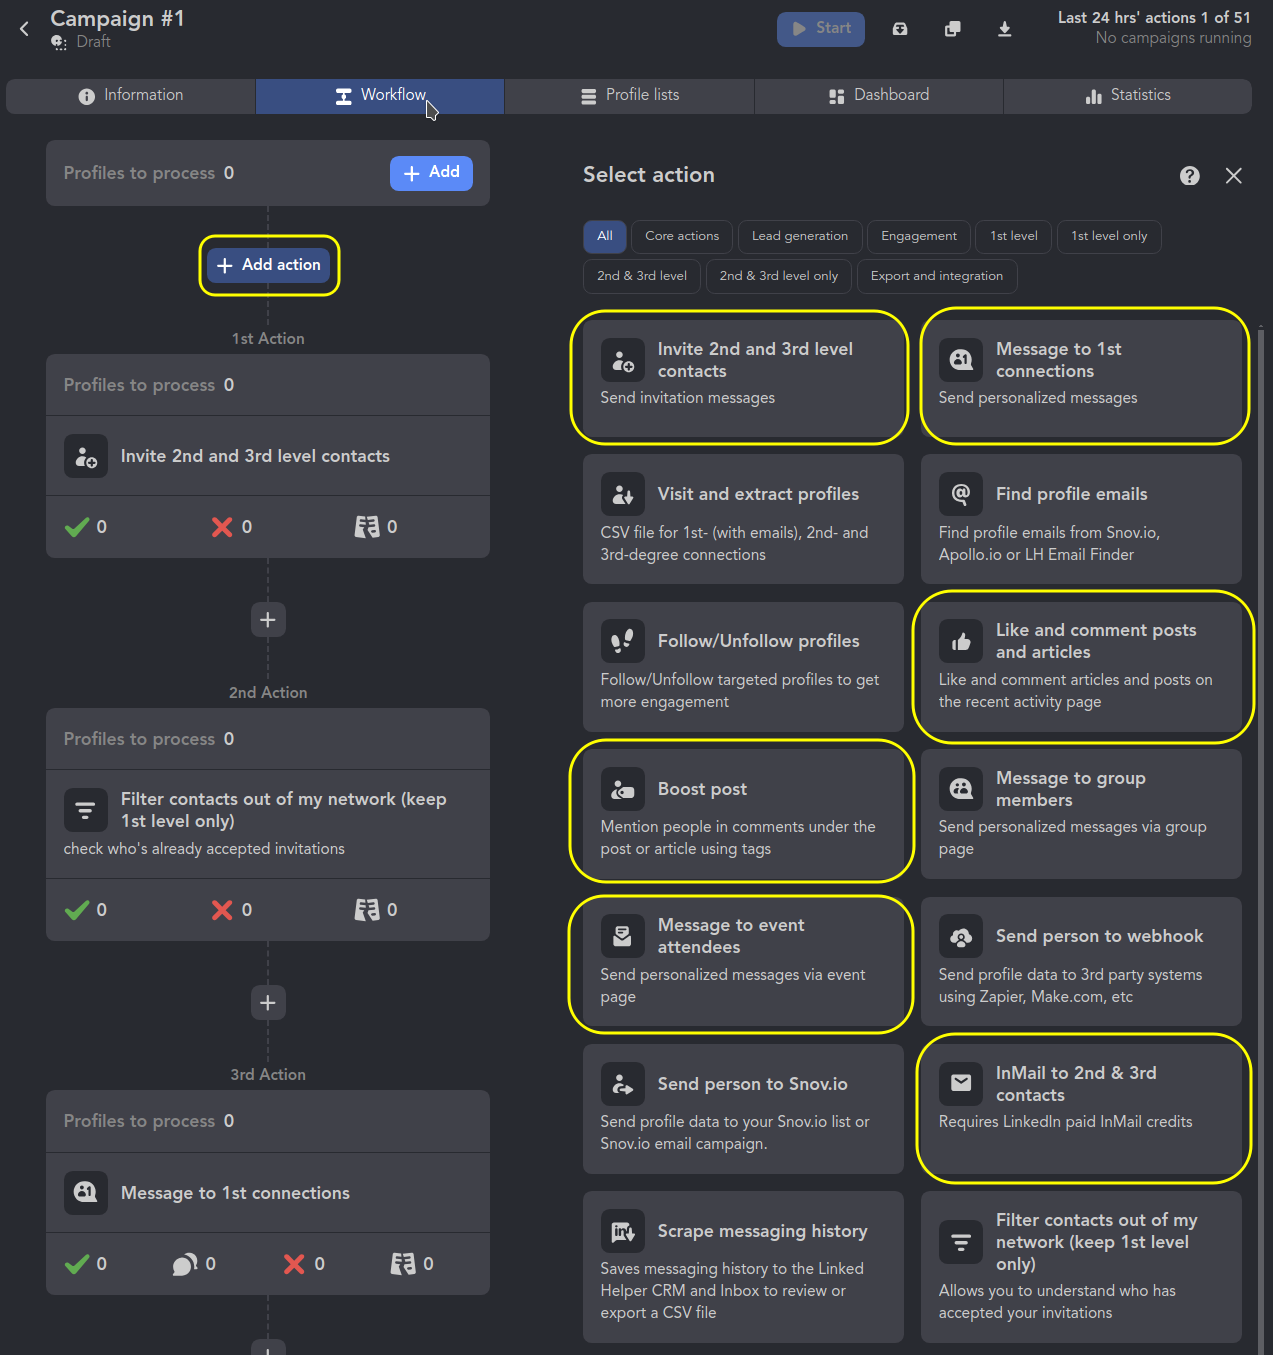
Task: Select the Boost post action card
Action: 742,812
